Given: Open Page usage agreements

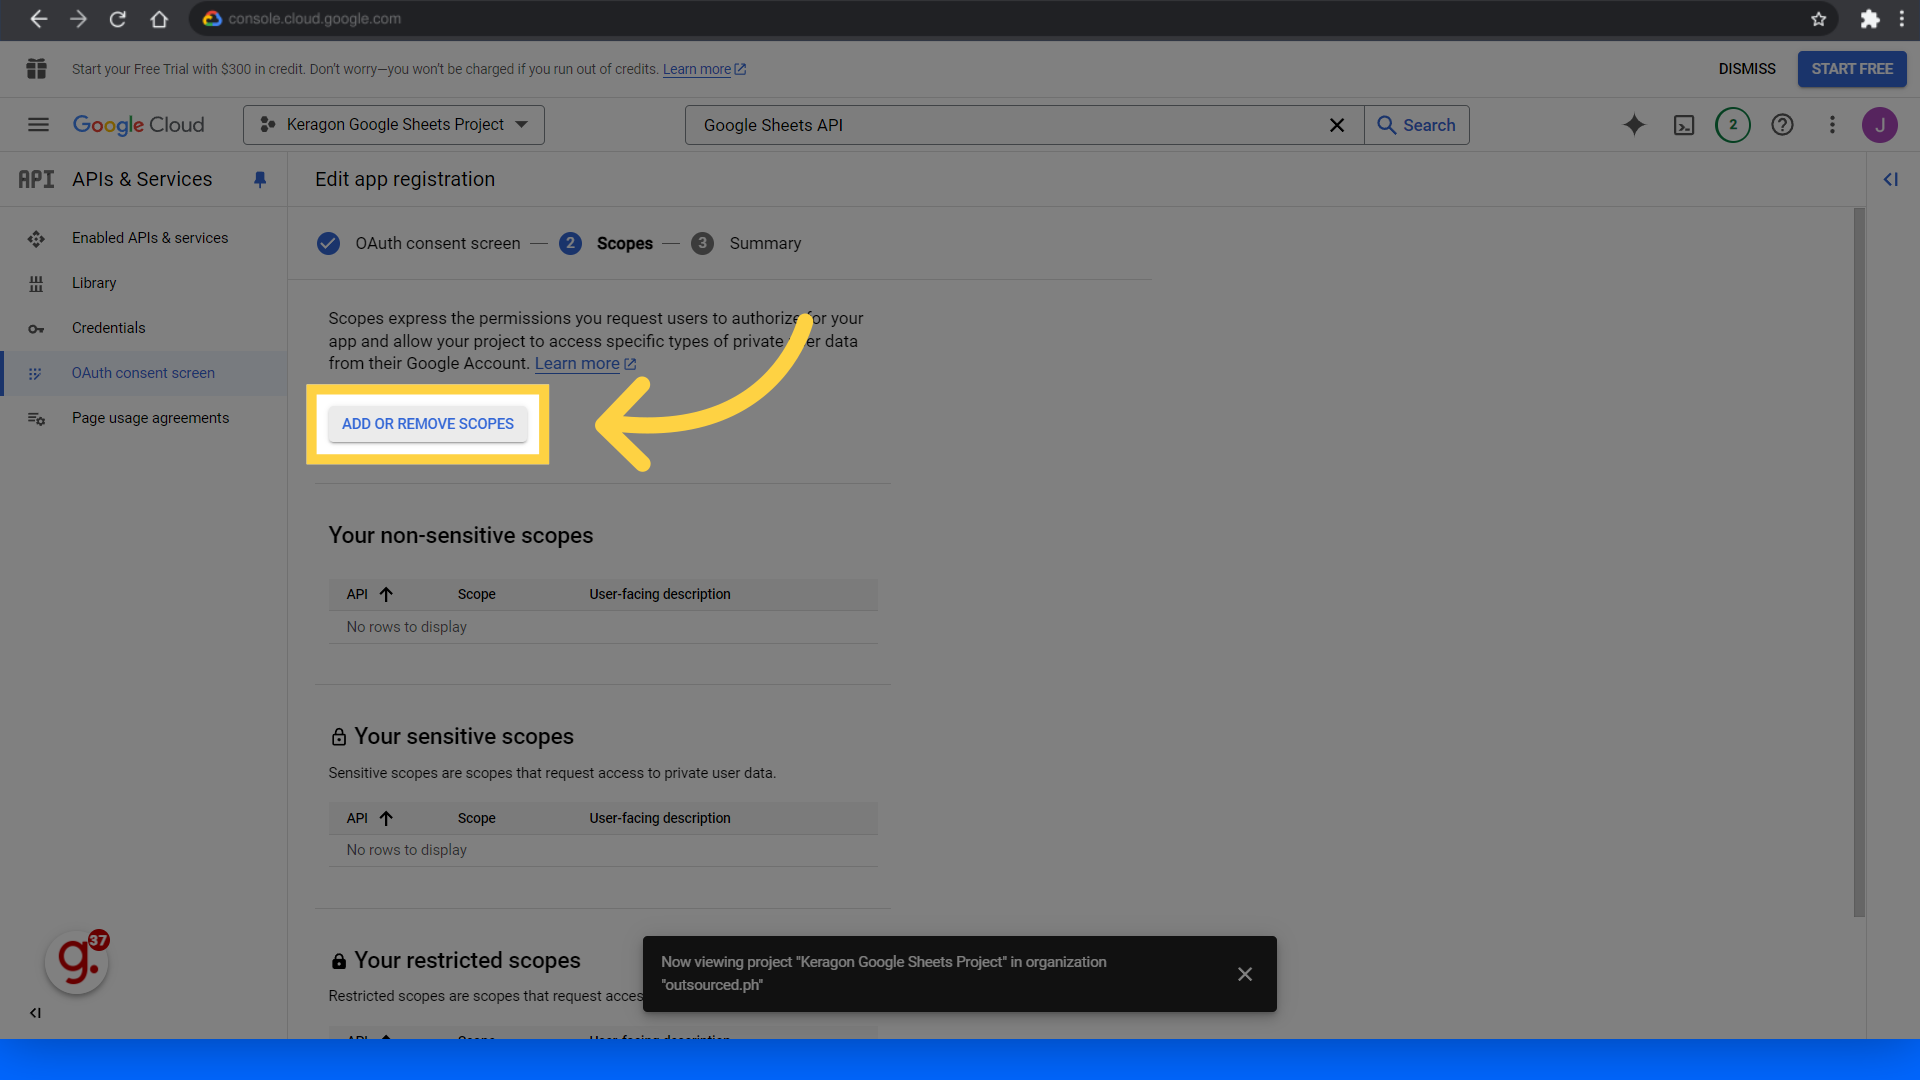Looking at the screenshot, I should [x=150, y=418].
